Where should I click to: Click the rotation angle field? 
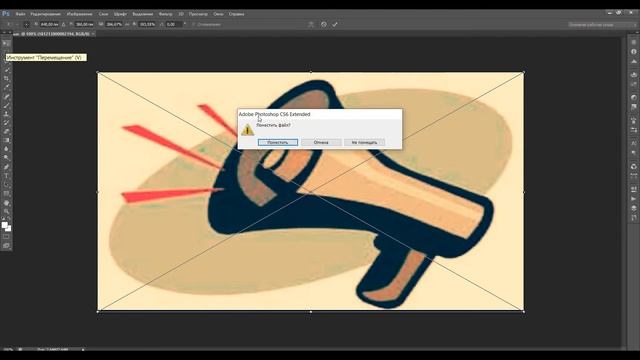pyautogui.click(x=174, y=24)
